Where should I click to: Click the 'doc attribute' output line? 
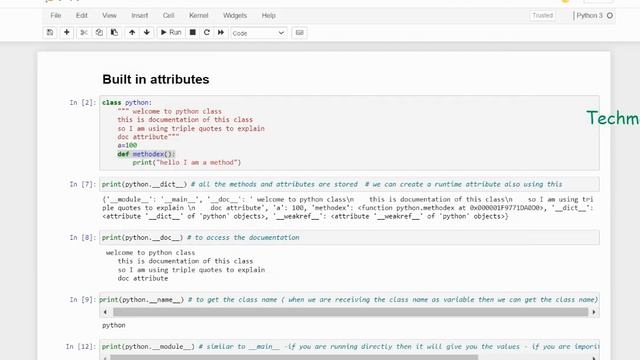click(x=142, y=278)
